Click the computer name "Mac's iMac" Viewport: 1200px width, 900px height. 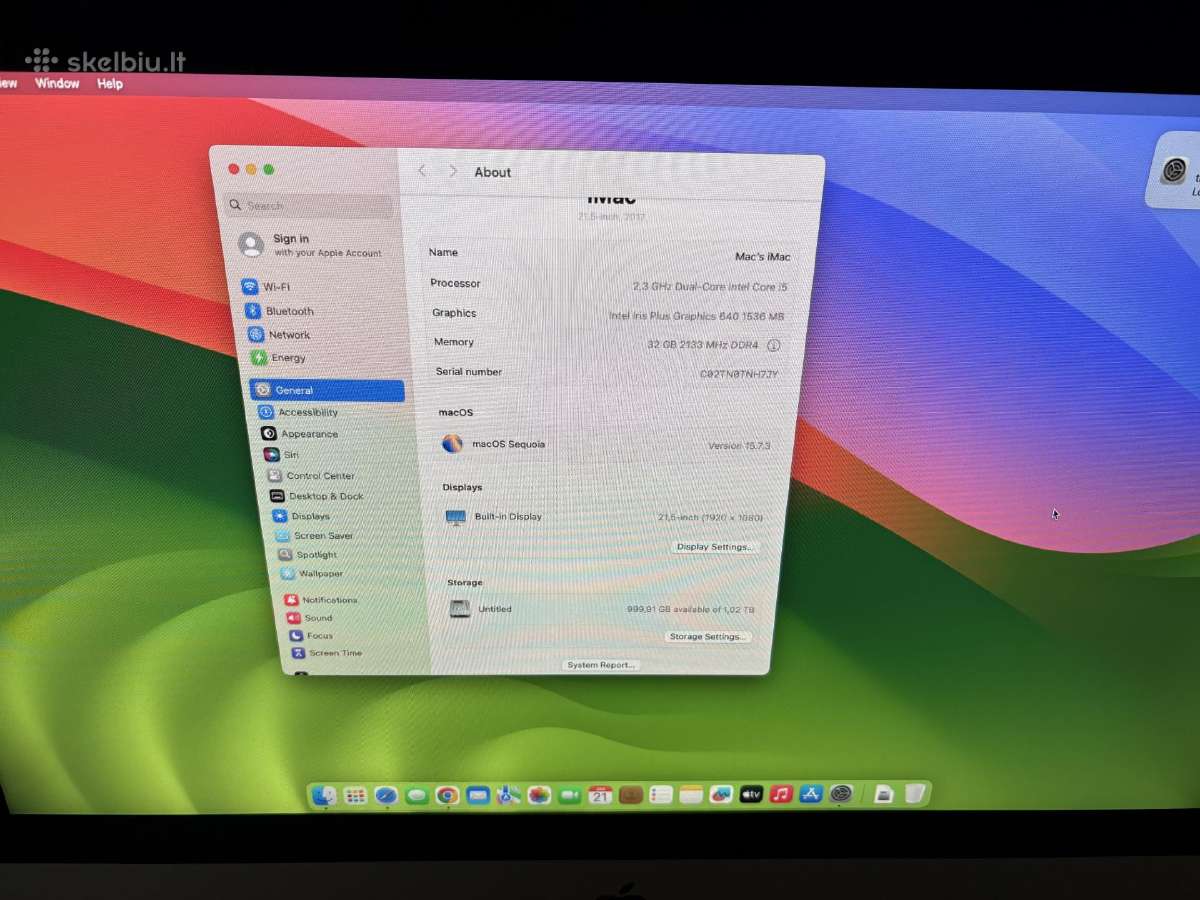pyautogui.click(x=762, y=257)
